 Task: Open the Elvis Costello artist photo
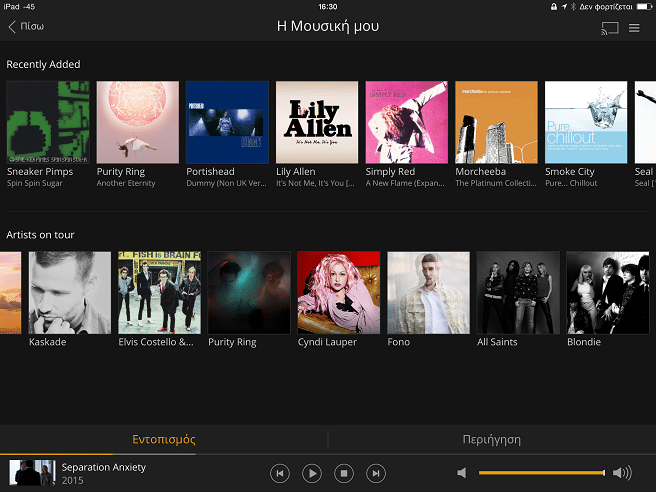(159, 293)
